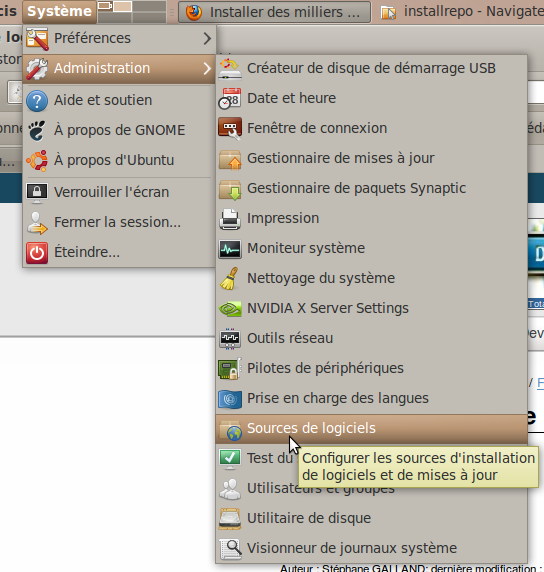Image resolution: width=544 pixels, height=572 pixels.
Task: Click the green NVIDIA logo icon
Action: (x=230, y=309)
